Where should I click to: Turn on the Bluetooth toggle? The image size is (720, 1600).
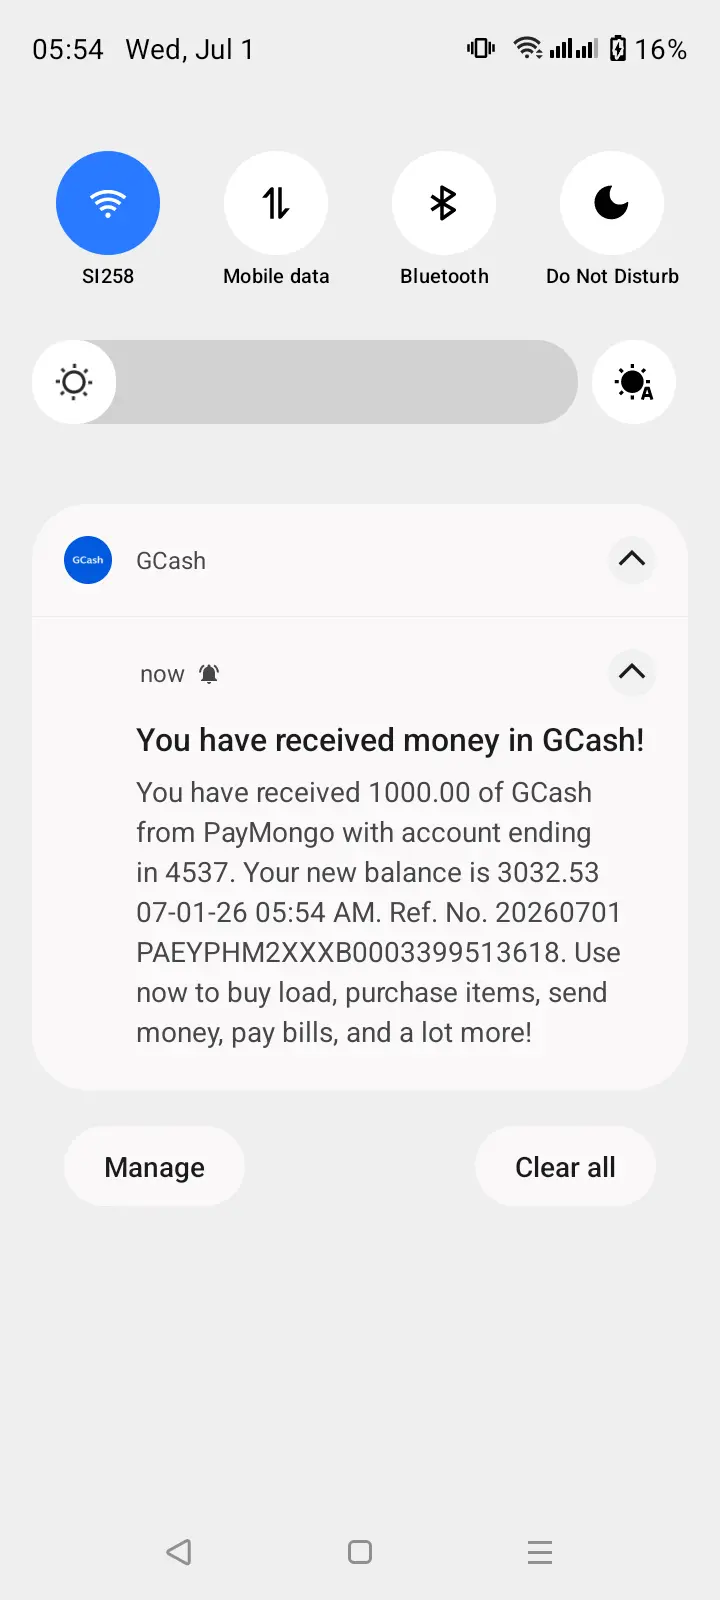point(444,203)
